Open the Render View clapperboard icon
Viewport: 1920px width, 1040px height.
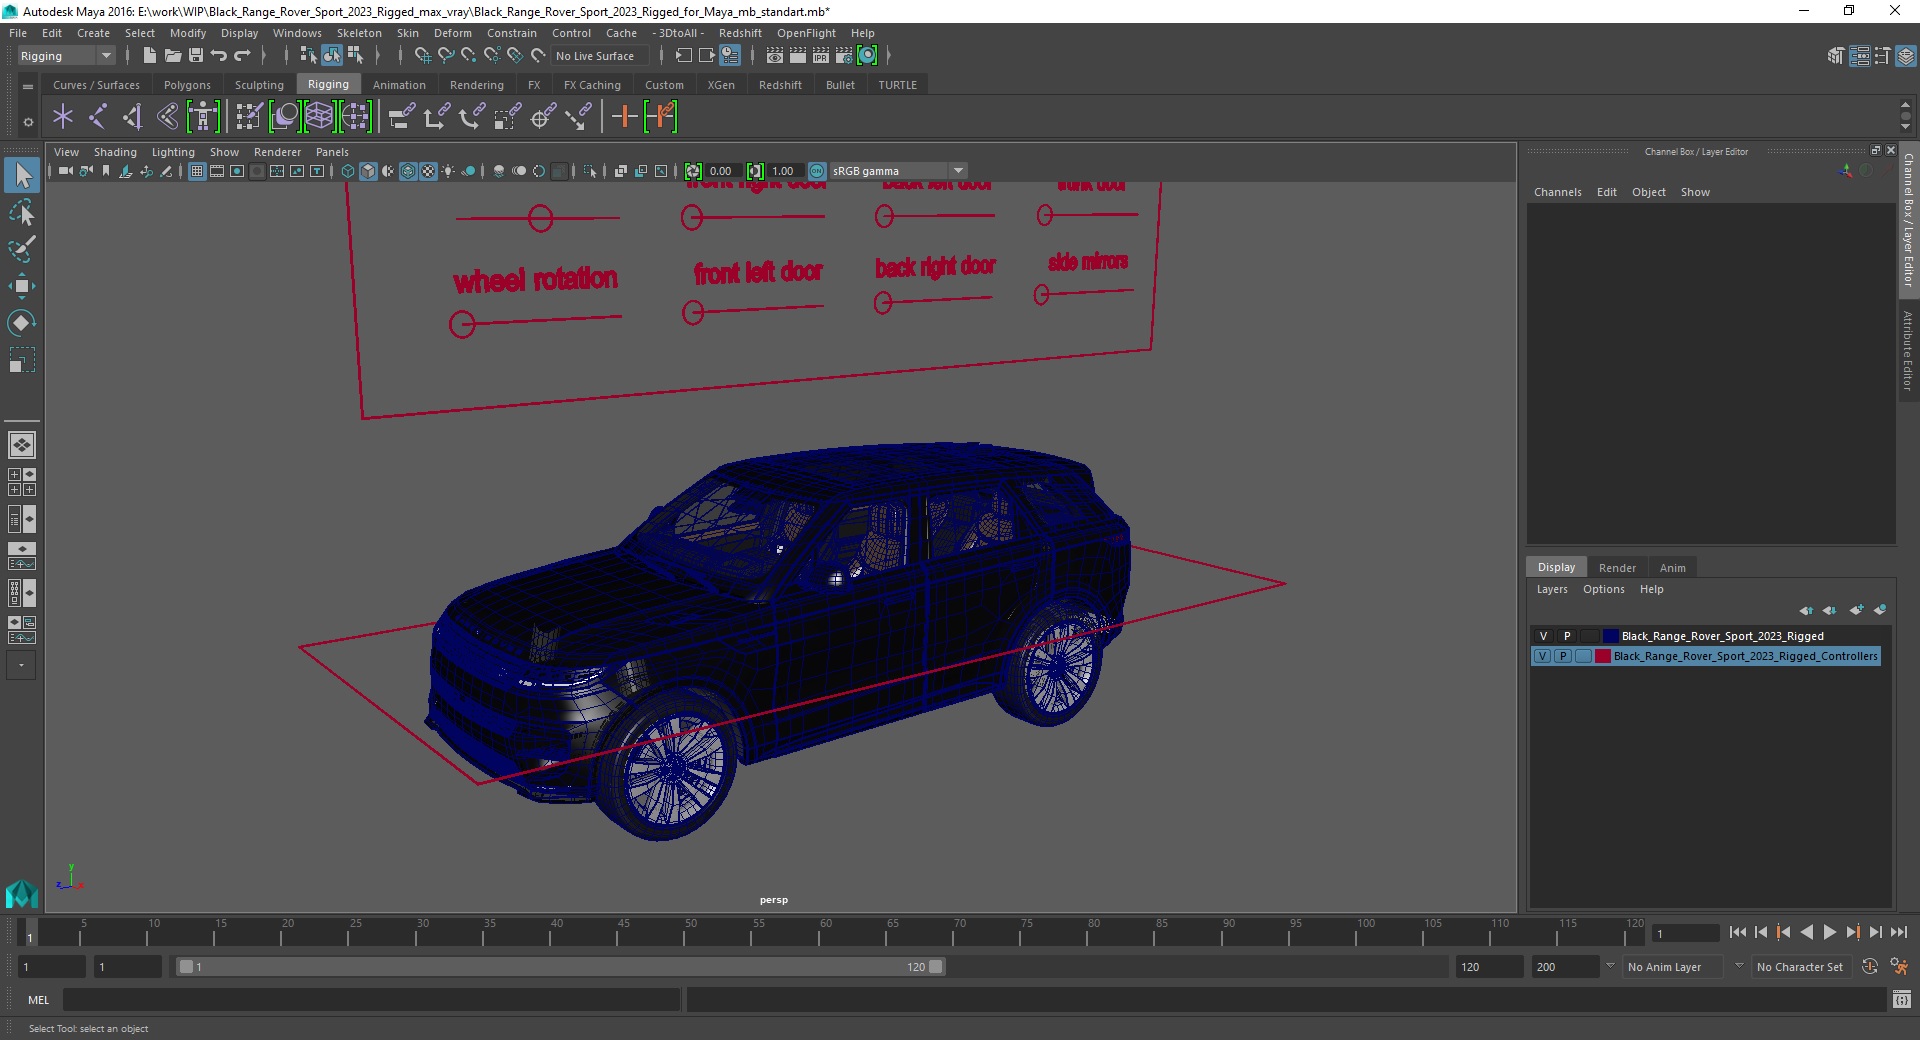click(775, 56)
